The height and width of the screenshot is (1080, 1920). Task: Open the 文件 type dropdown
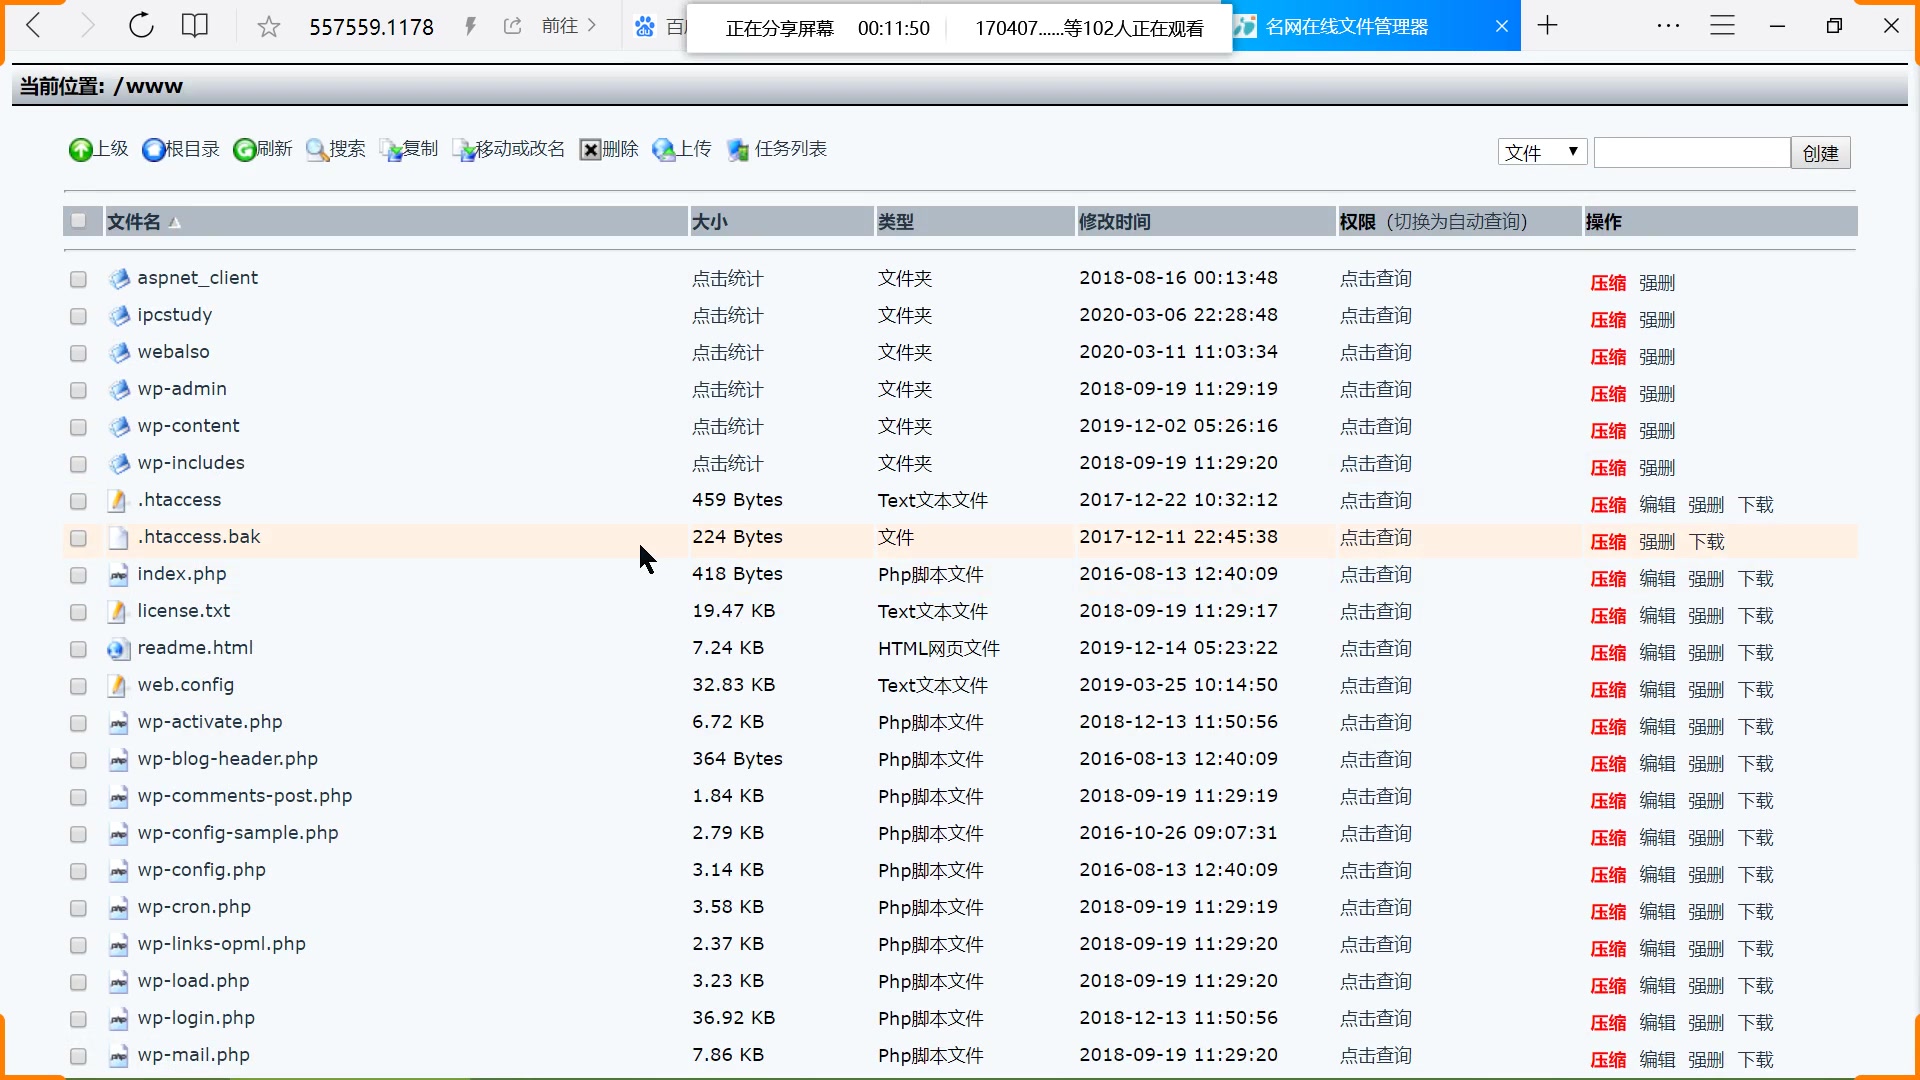[1541, 153]
